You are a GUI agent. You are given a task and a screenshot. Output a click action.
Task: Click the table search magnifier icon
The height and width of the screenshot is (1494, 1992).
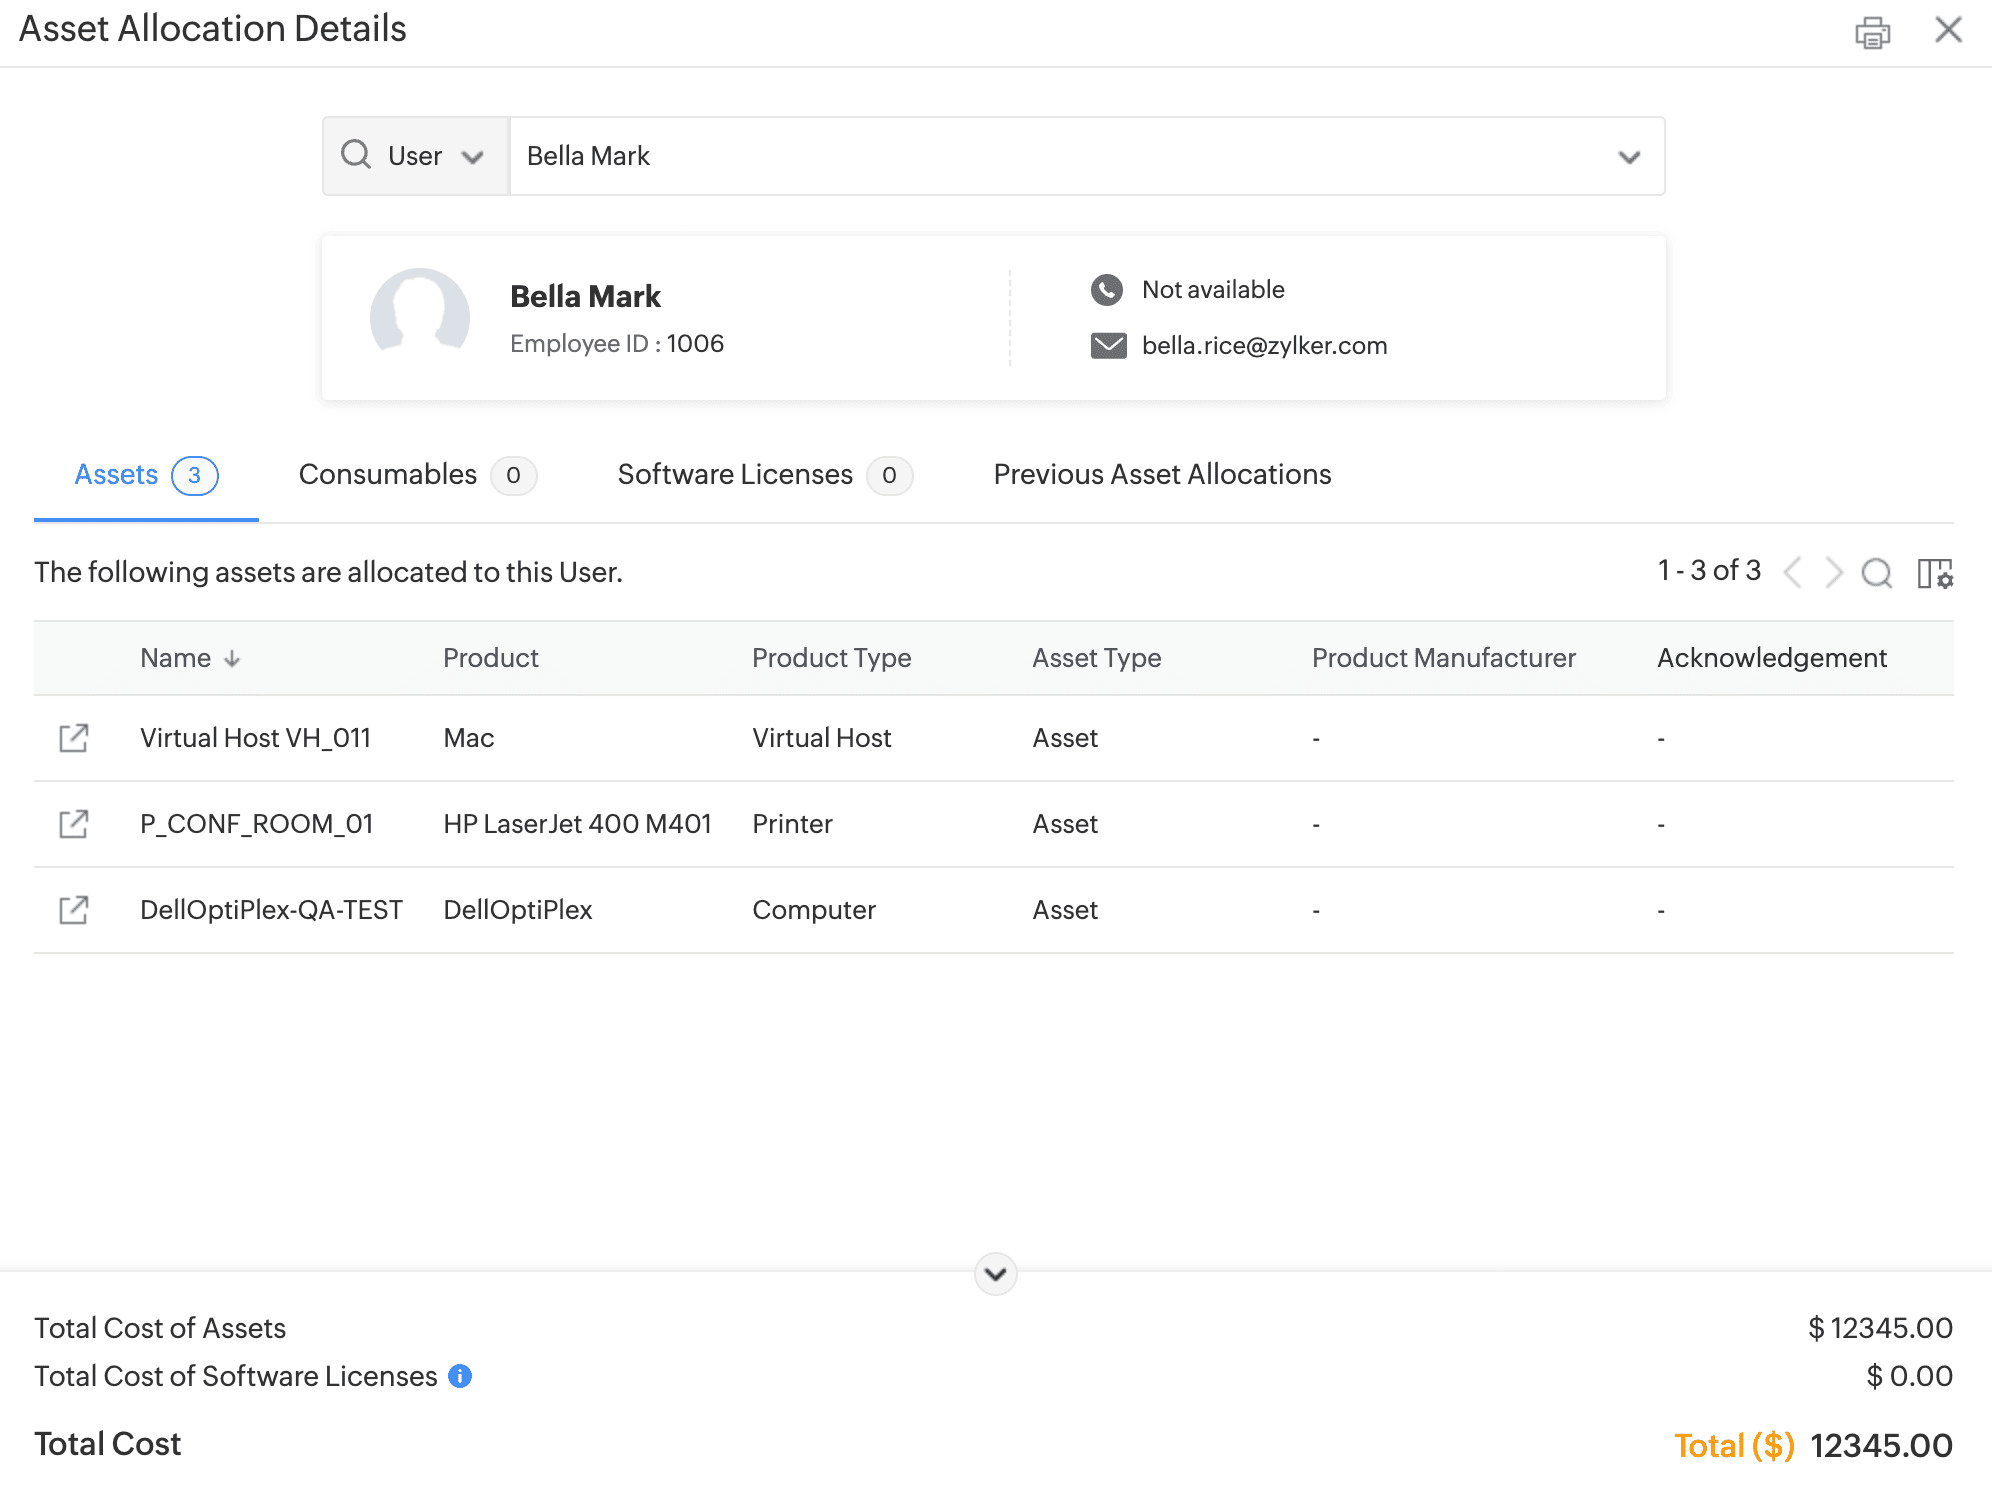pyautogui.click(x=1876, y=573)
